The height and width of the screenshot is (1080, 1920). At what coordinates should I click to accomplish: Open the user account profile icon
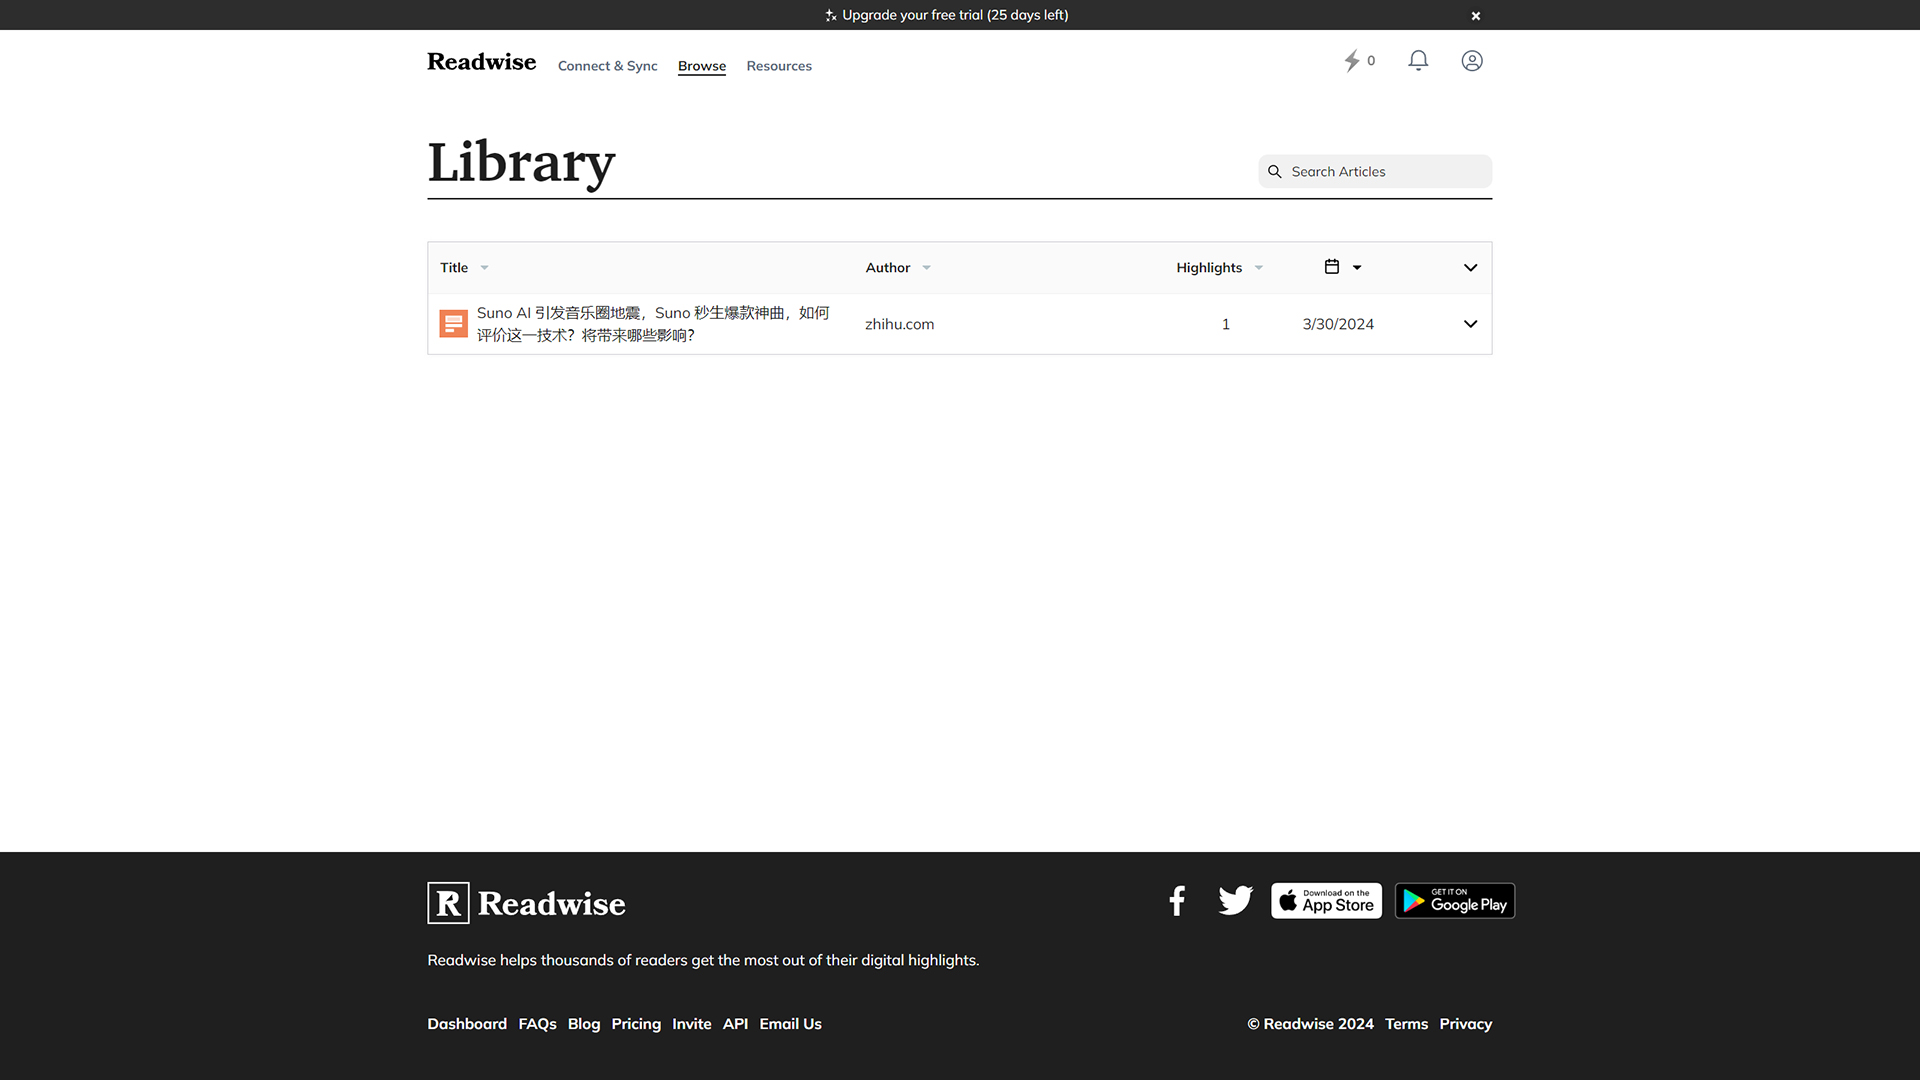[1472, 61]
